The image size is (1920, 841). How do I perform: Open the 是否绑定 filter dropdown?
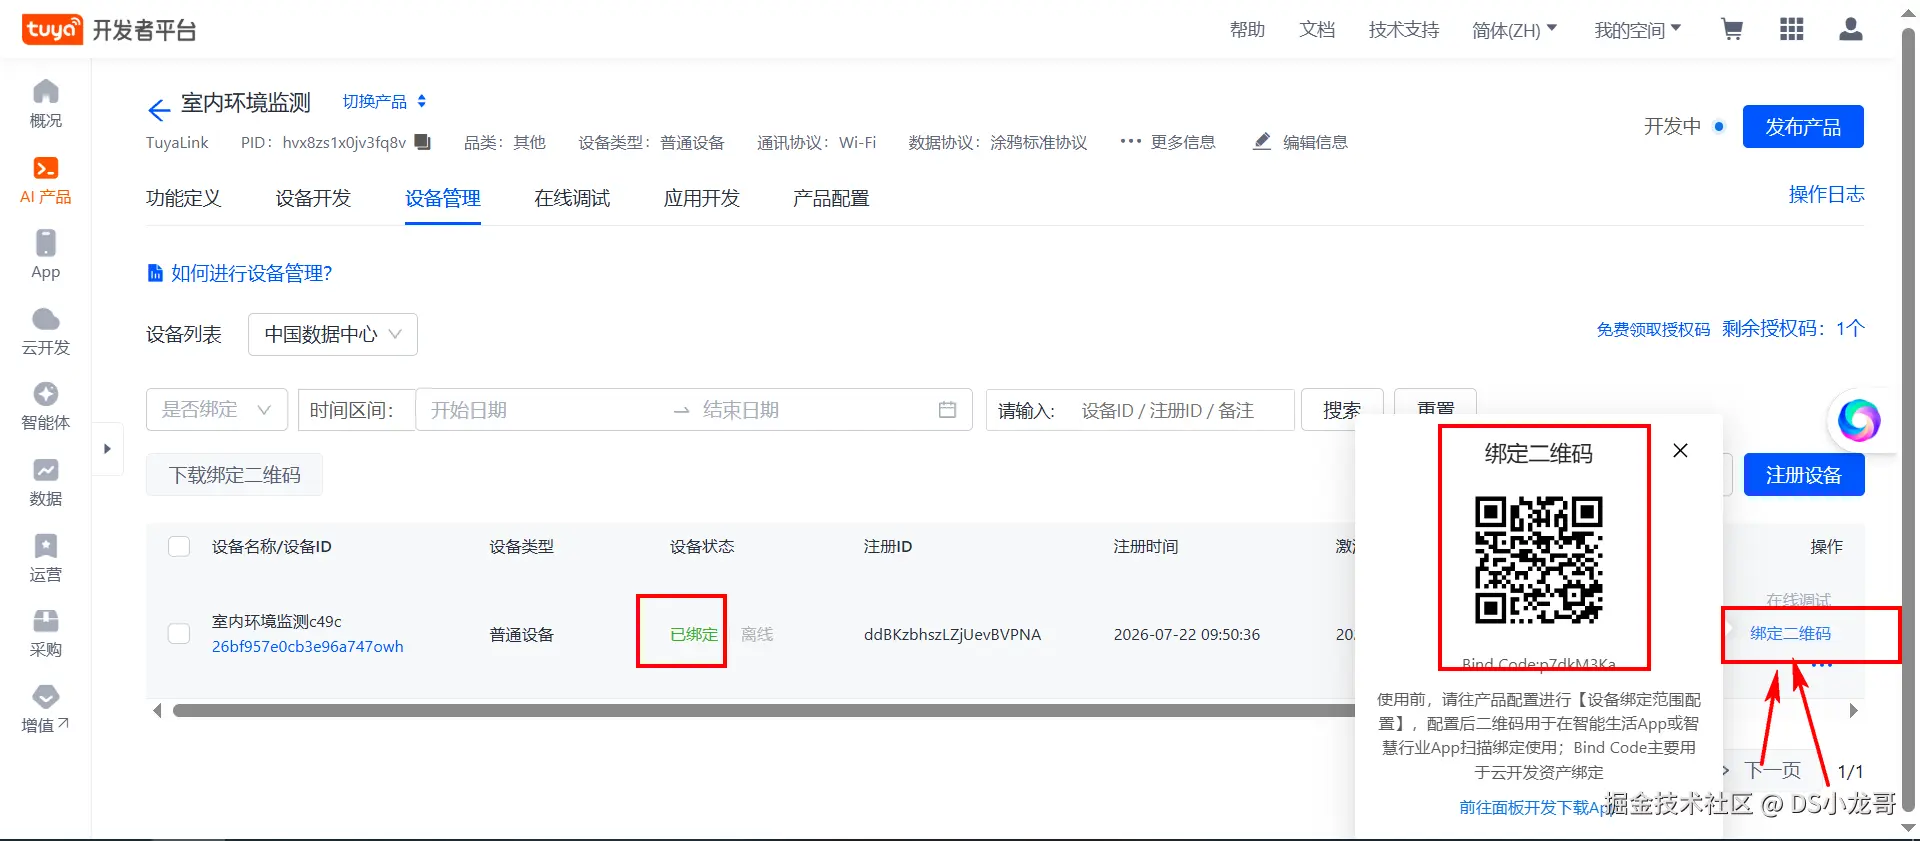click(217, 410)
